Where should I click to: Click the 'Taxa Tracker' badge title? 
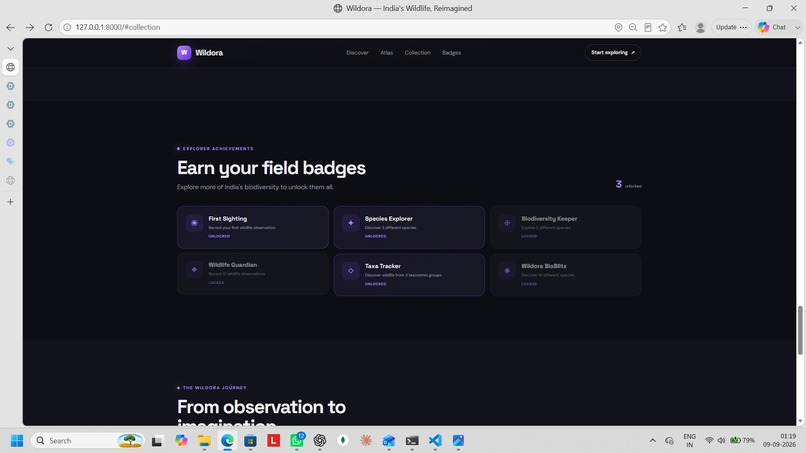pyautogui.click(x=382, y=266)
